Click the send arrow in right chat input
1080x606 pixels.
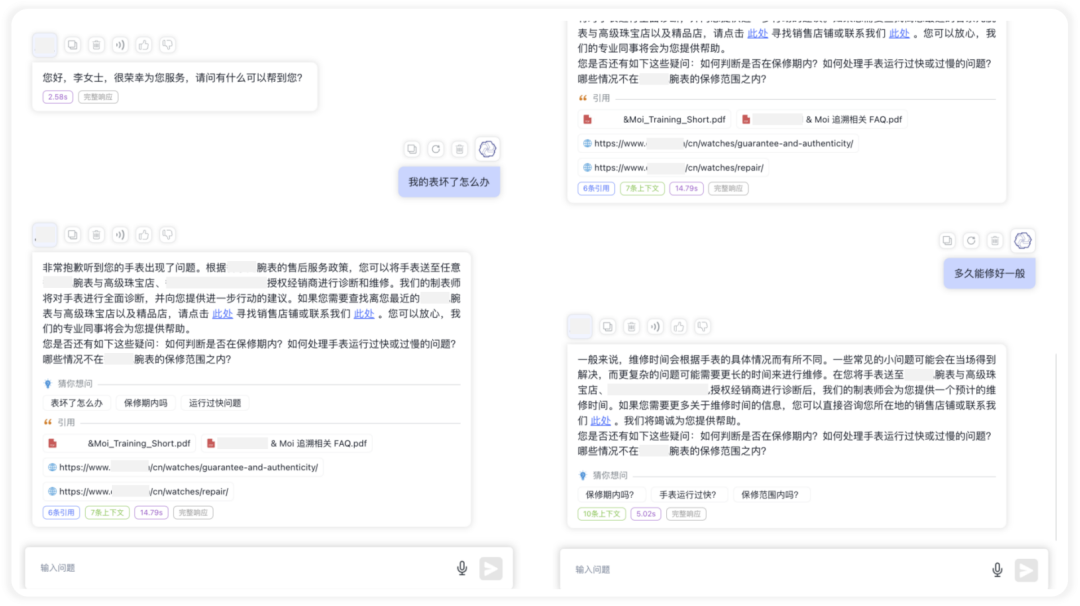(x=1026, y=570)
